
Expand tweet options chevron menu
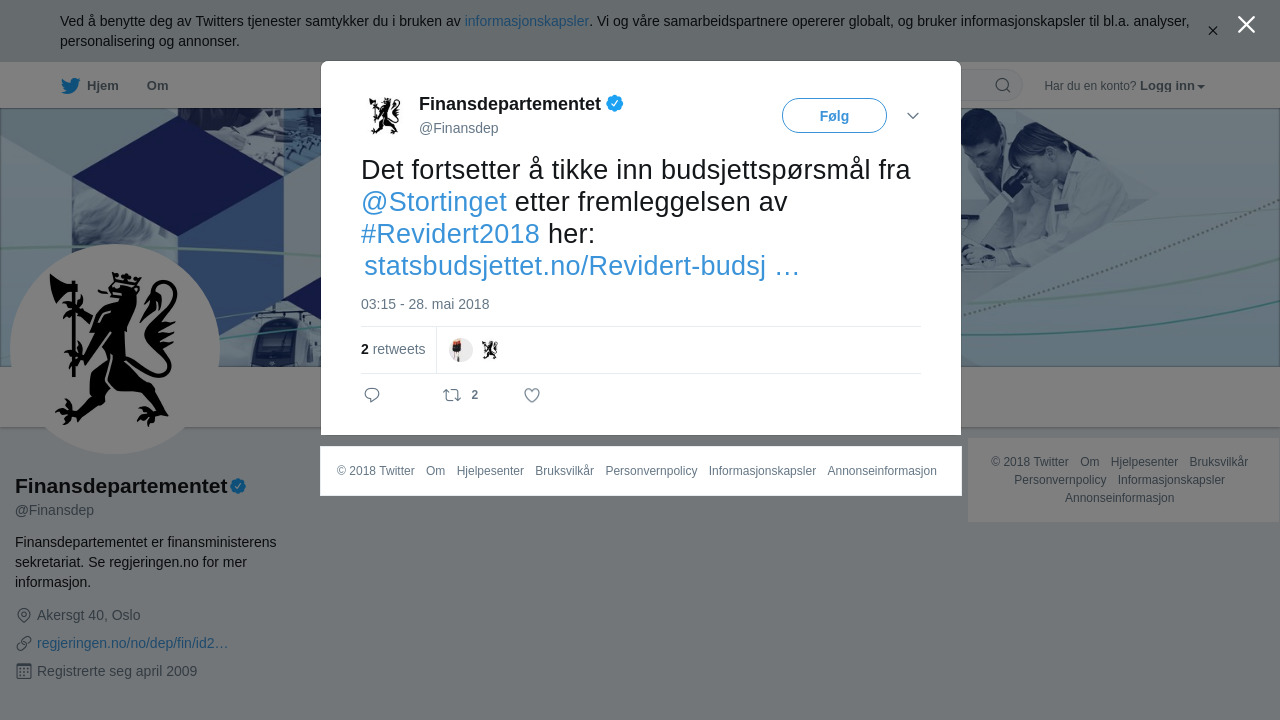pyautogui.click(x=913, y=116)
